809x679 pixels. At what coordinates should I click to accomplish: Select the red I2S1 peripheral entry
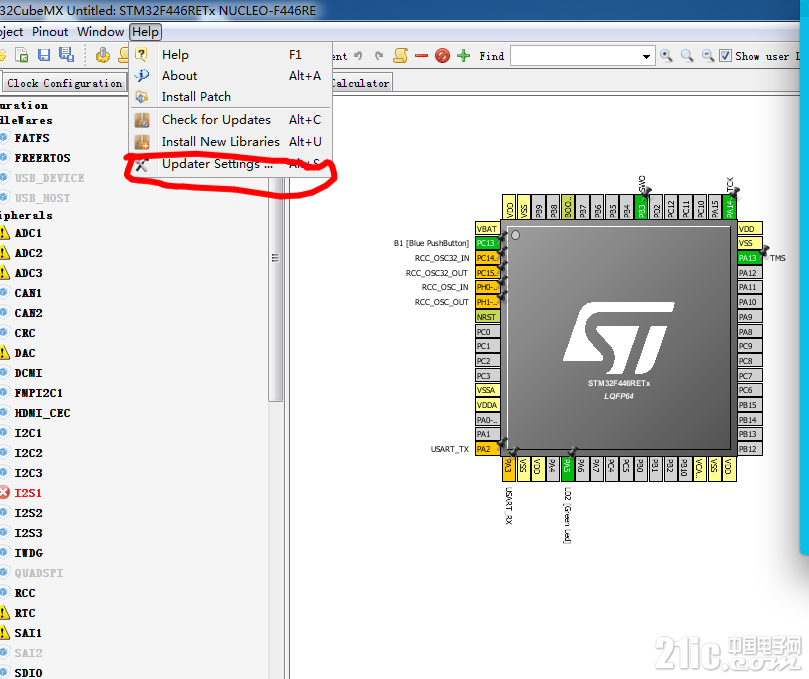pos(28,493)
